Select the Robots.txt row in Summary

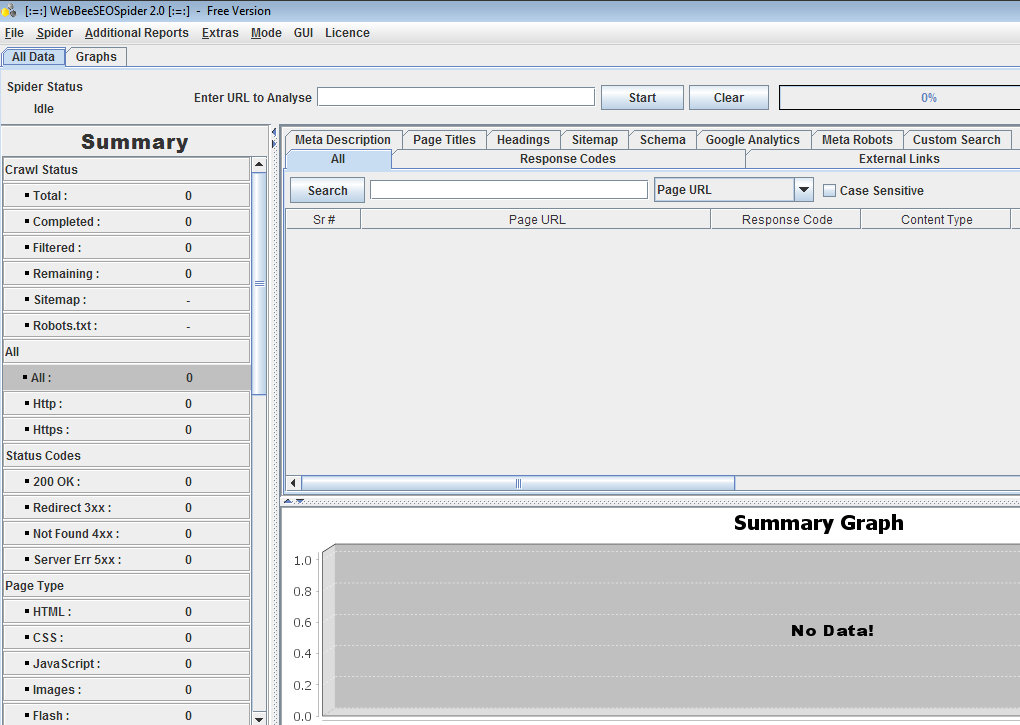point(127,326)
